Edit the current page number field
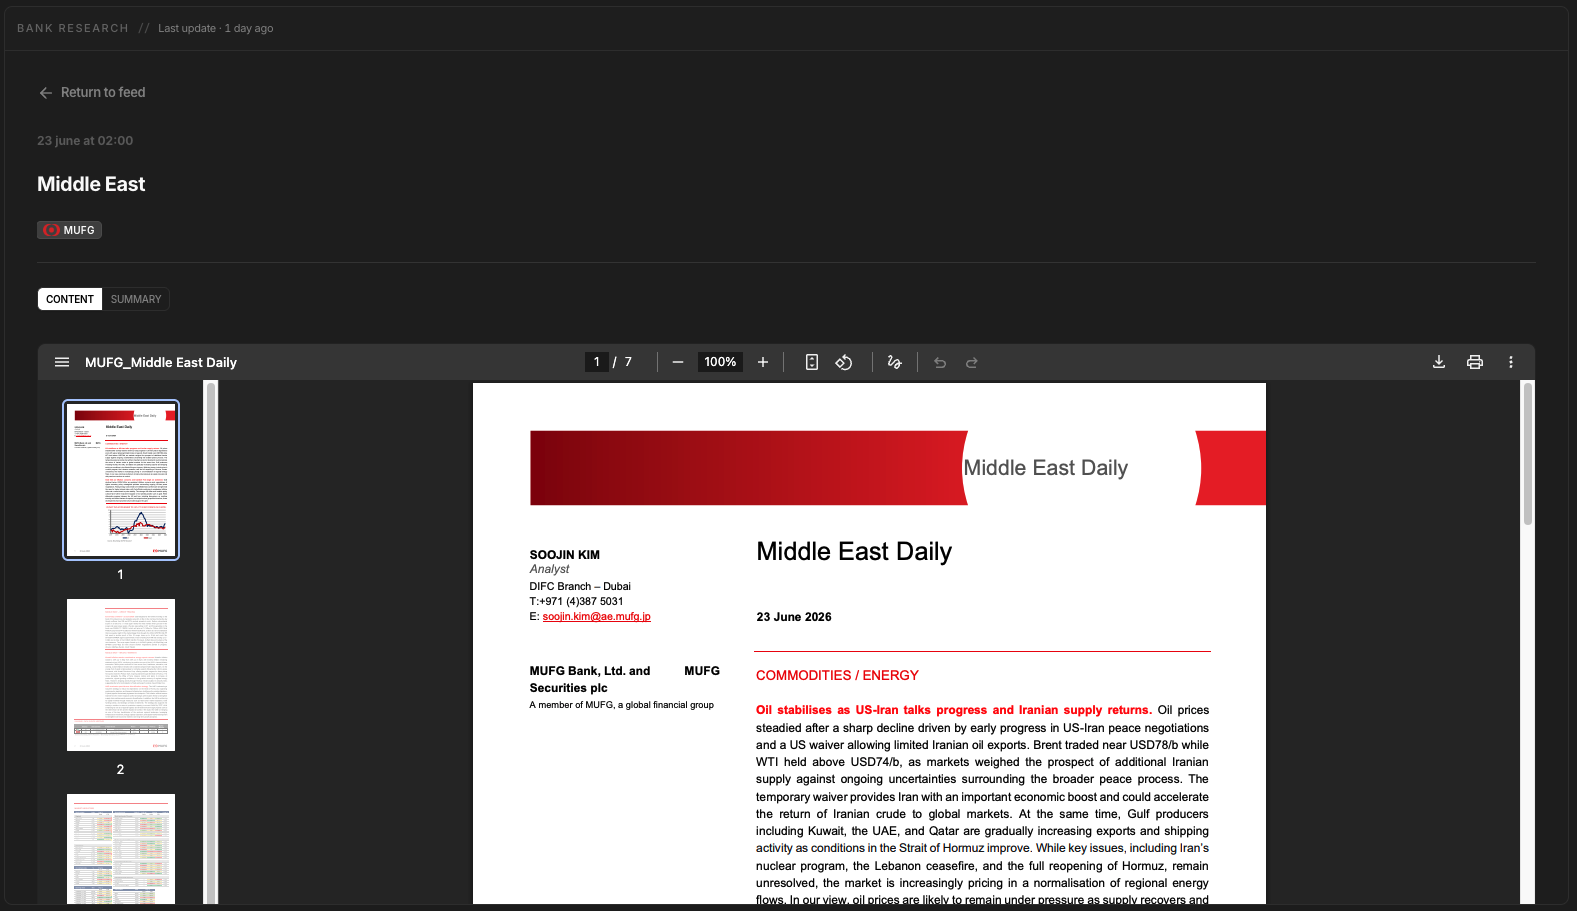This screenshot has width=1577, height=911. coord(597,362)
